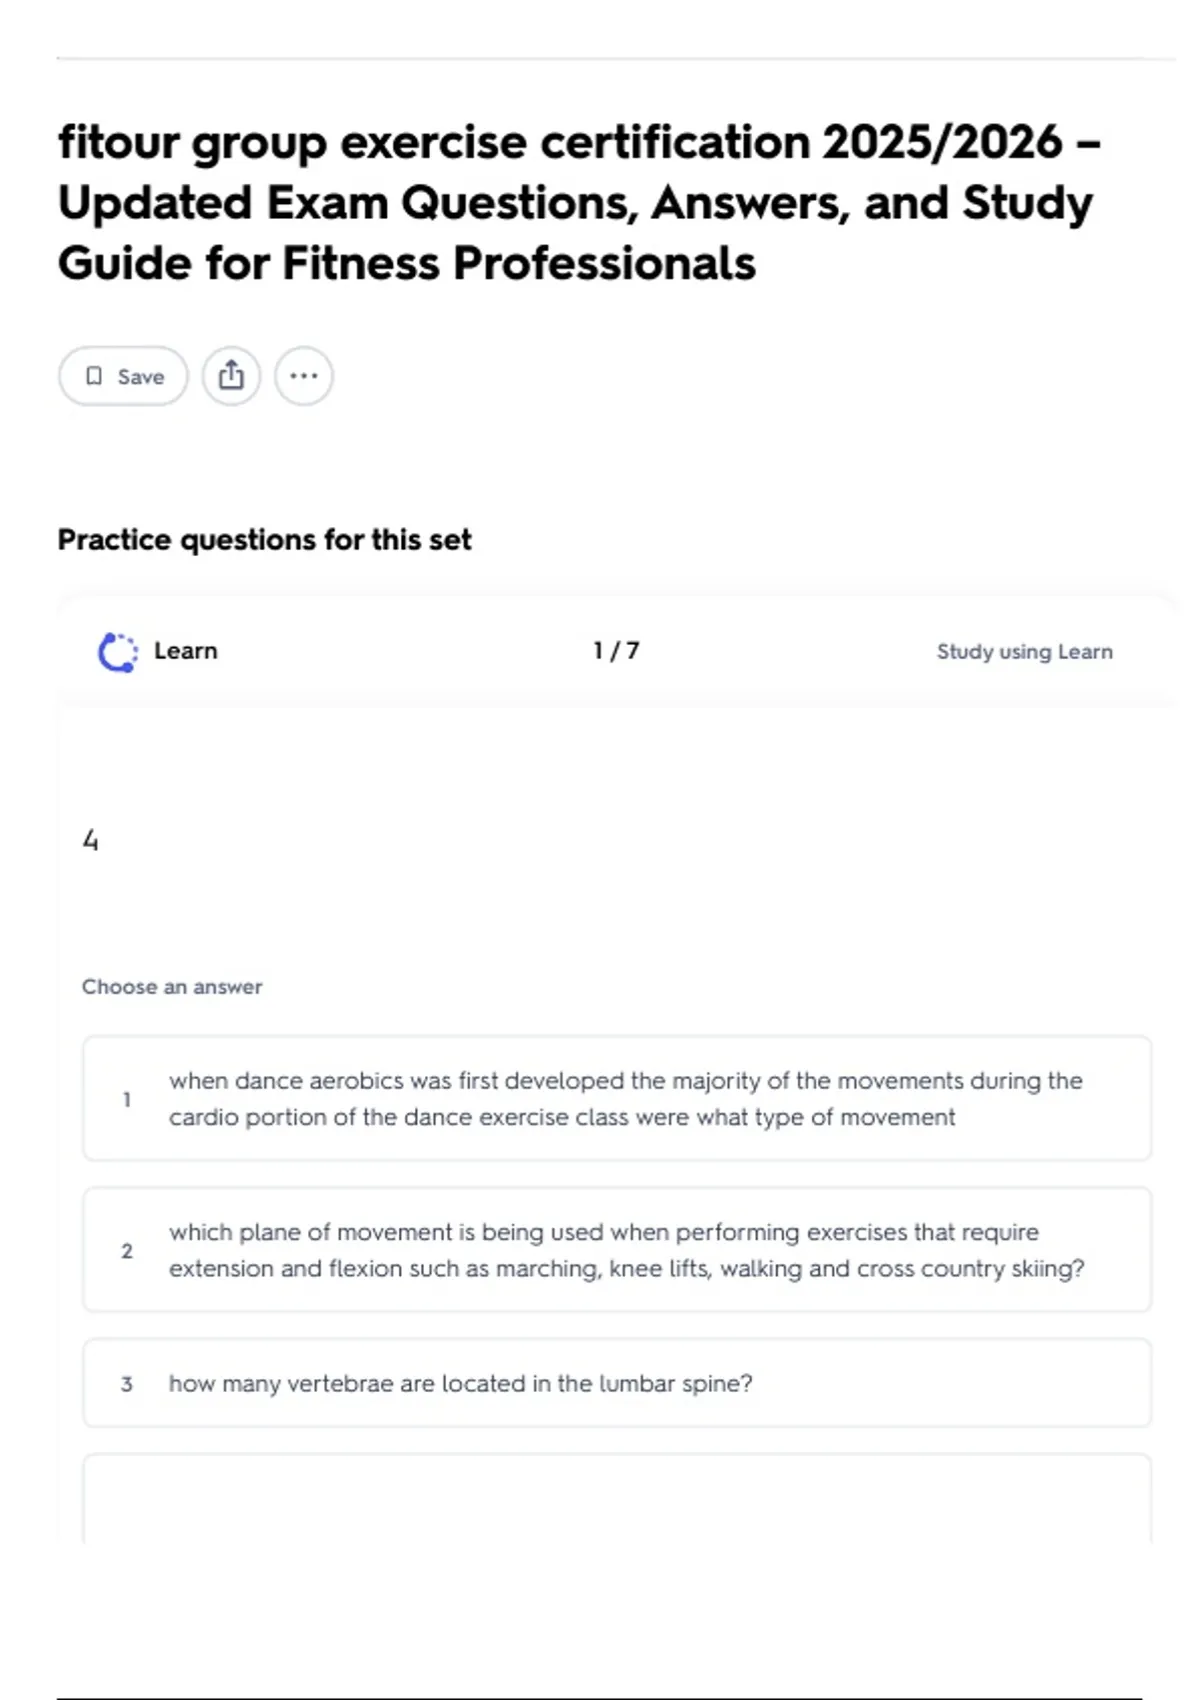Click the Choose an answer label
The height and width of the screenshot is (1700, 1200).
coord(172,987)
